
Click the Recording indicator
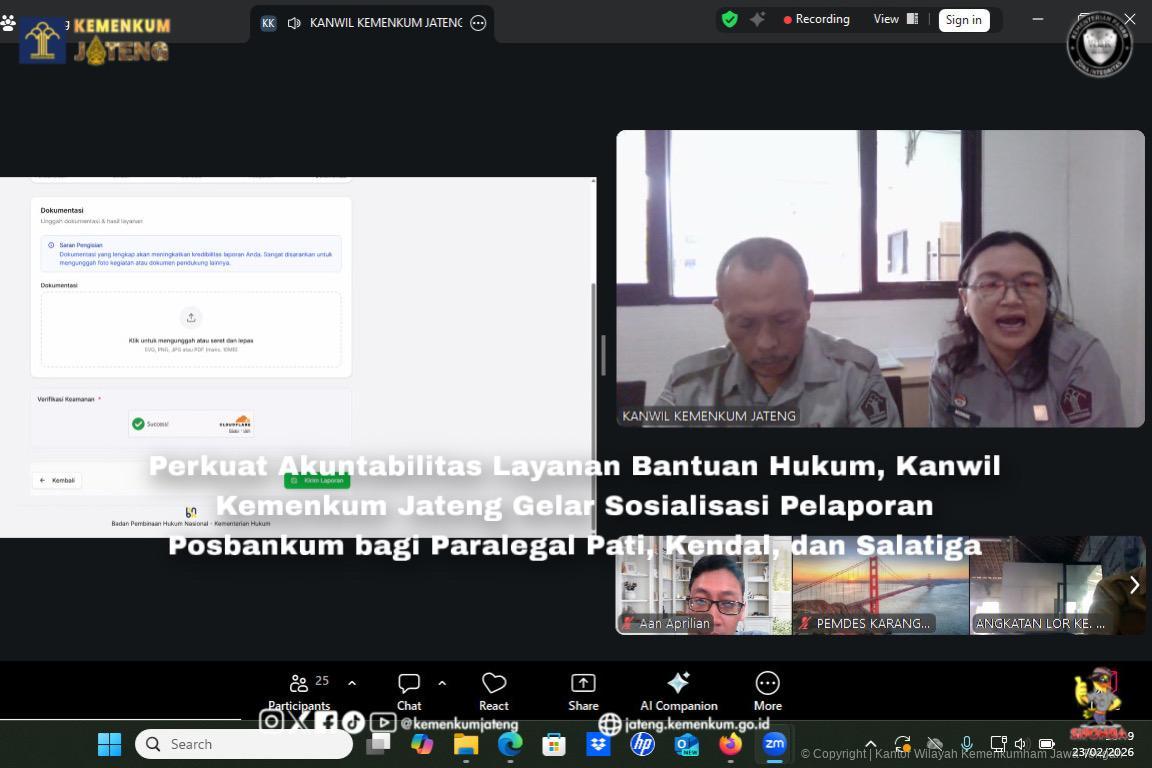pyautogui.click(x=816, y=19)
